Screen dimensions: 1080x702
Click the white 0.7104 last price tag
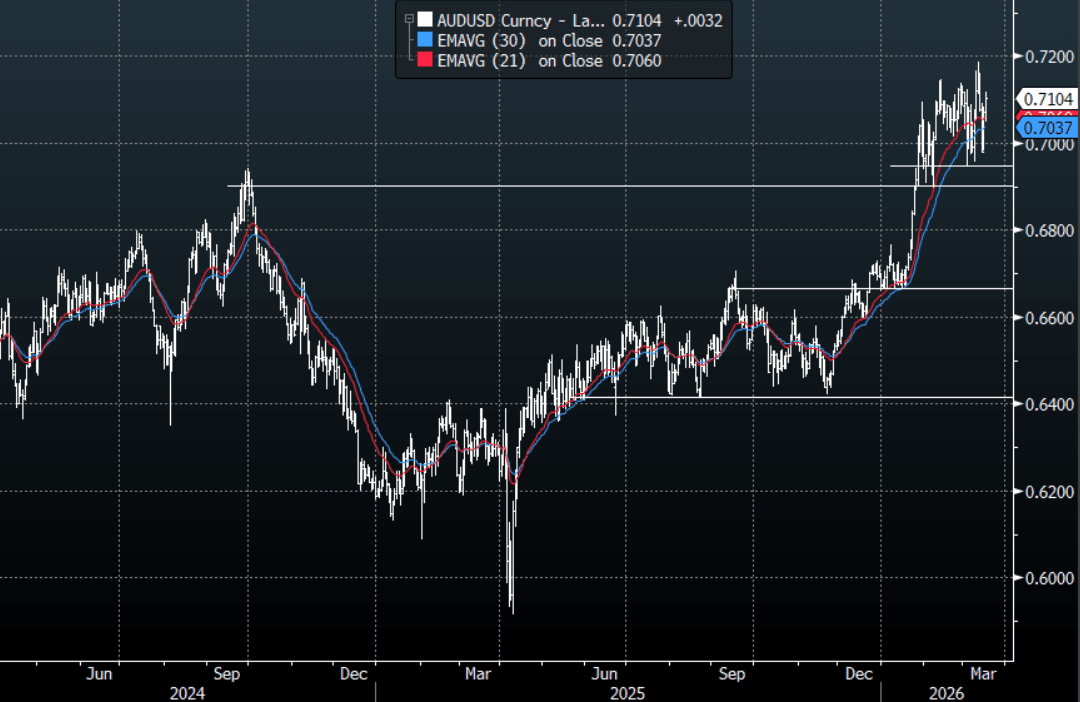click(1047, 98)
